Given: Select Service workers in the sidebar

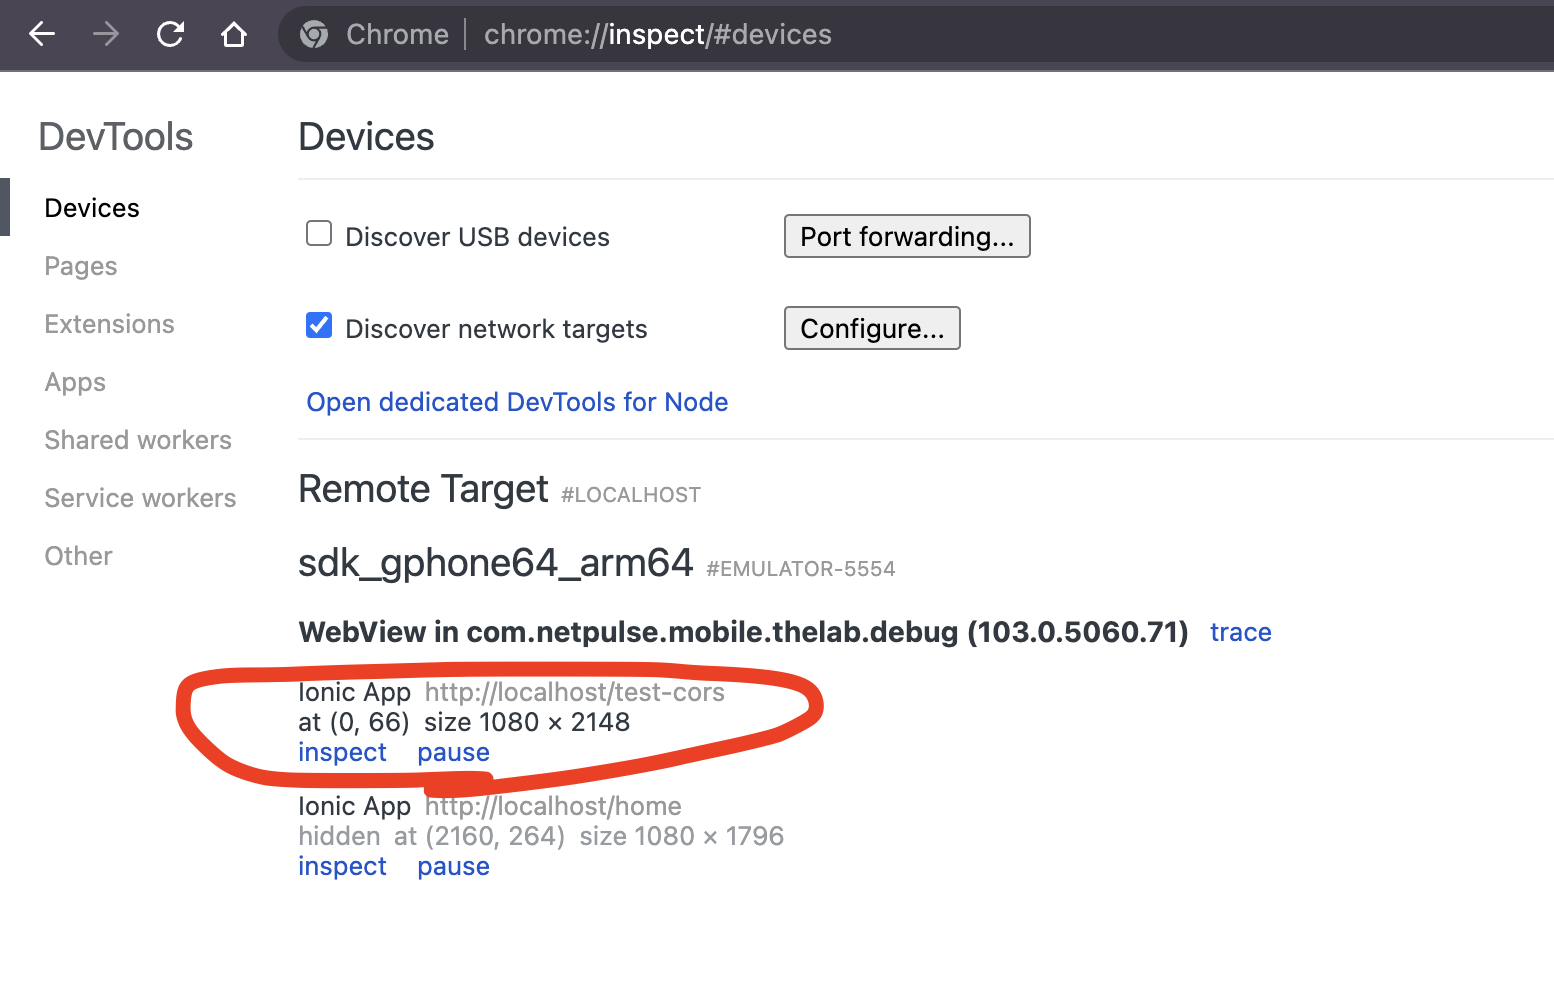Looking at the screenshot, I should coord(140,497).
